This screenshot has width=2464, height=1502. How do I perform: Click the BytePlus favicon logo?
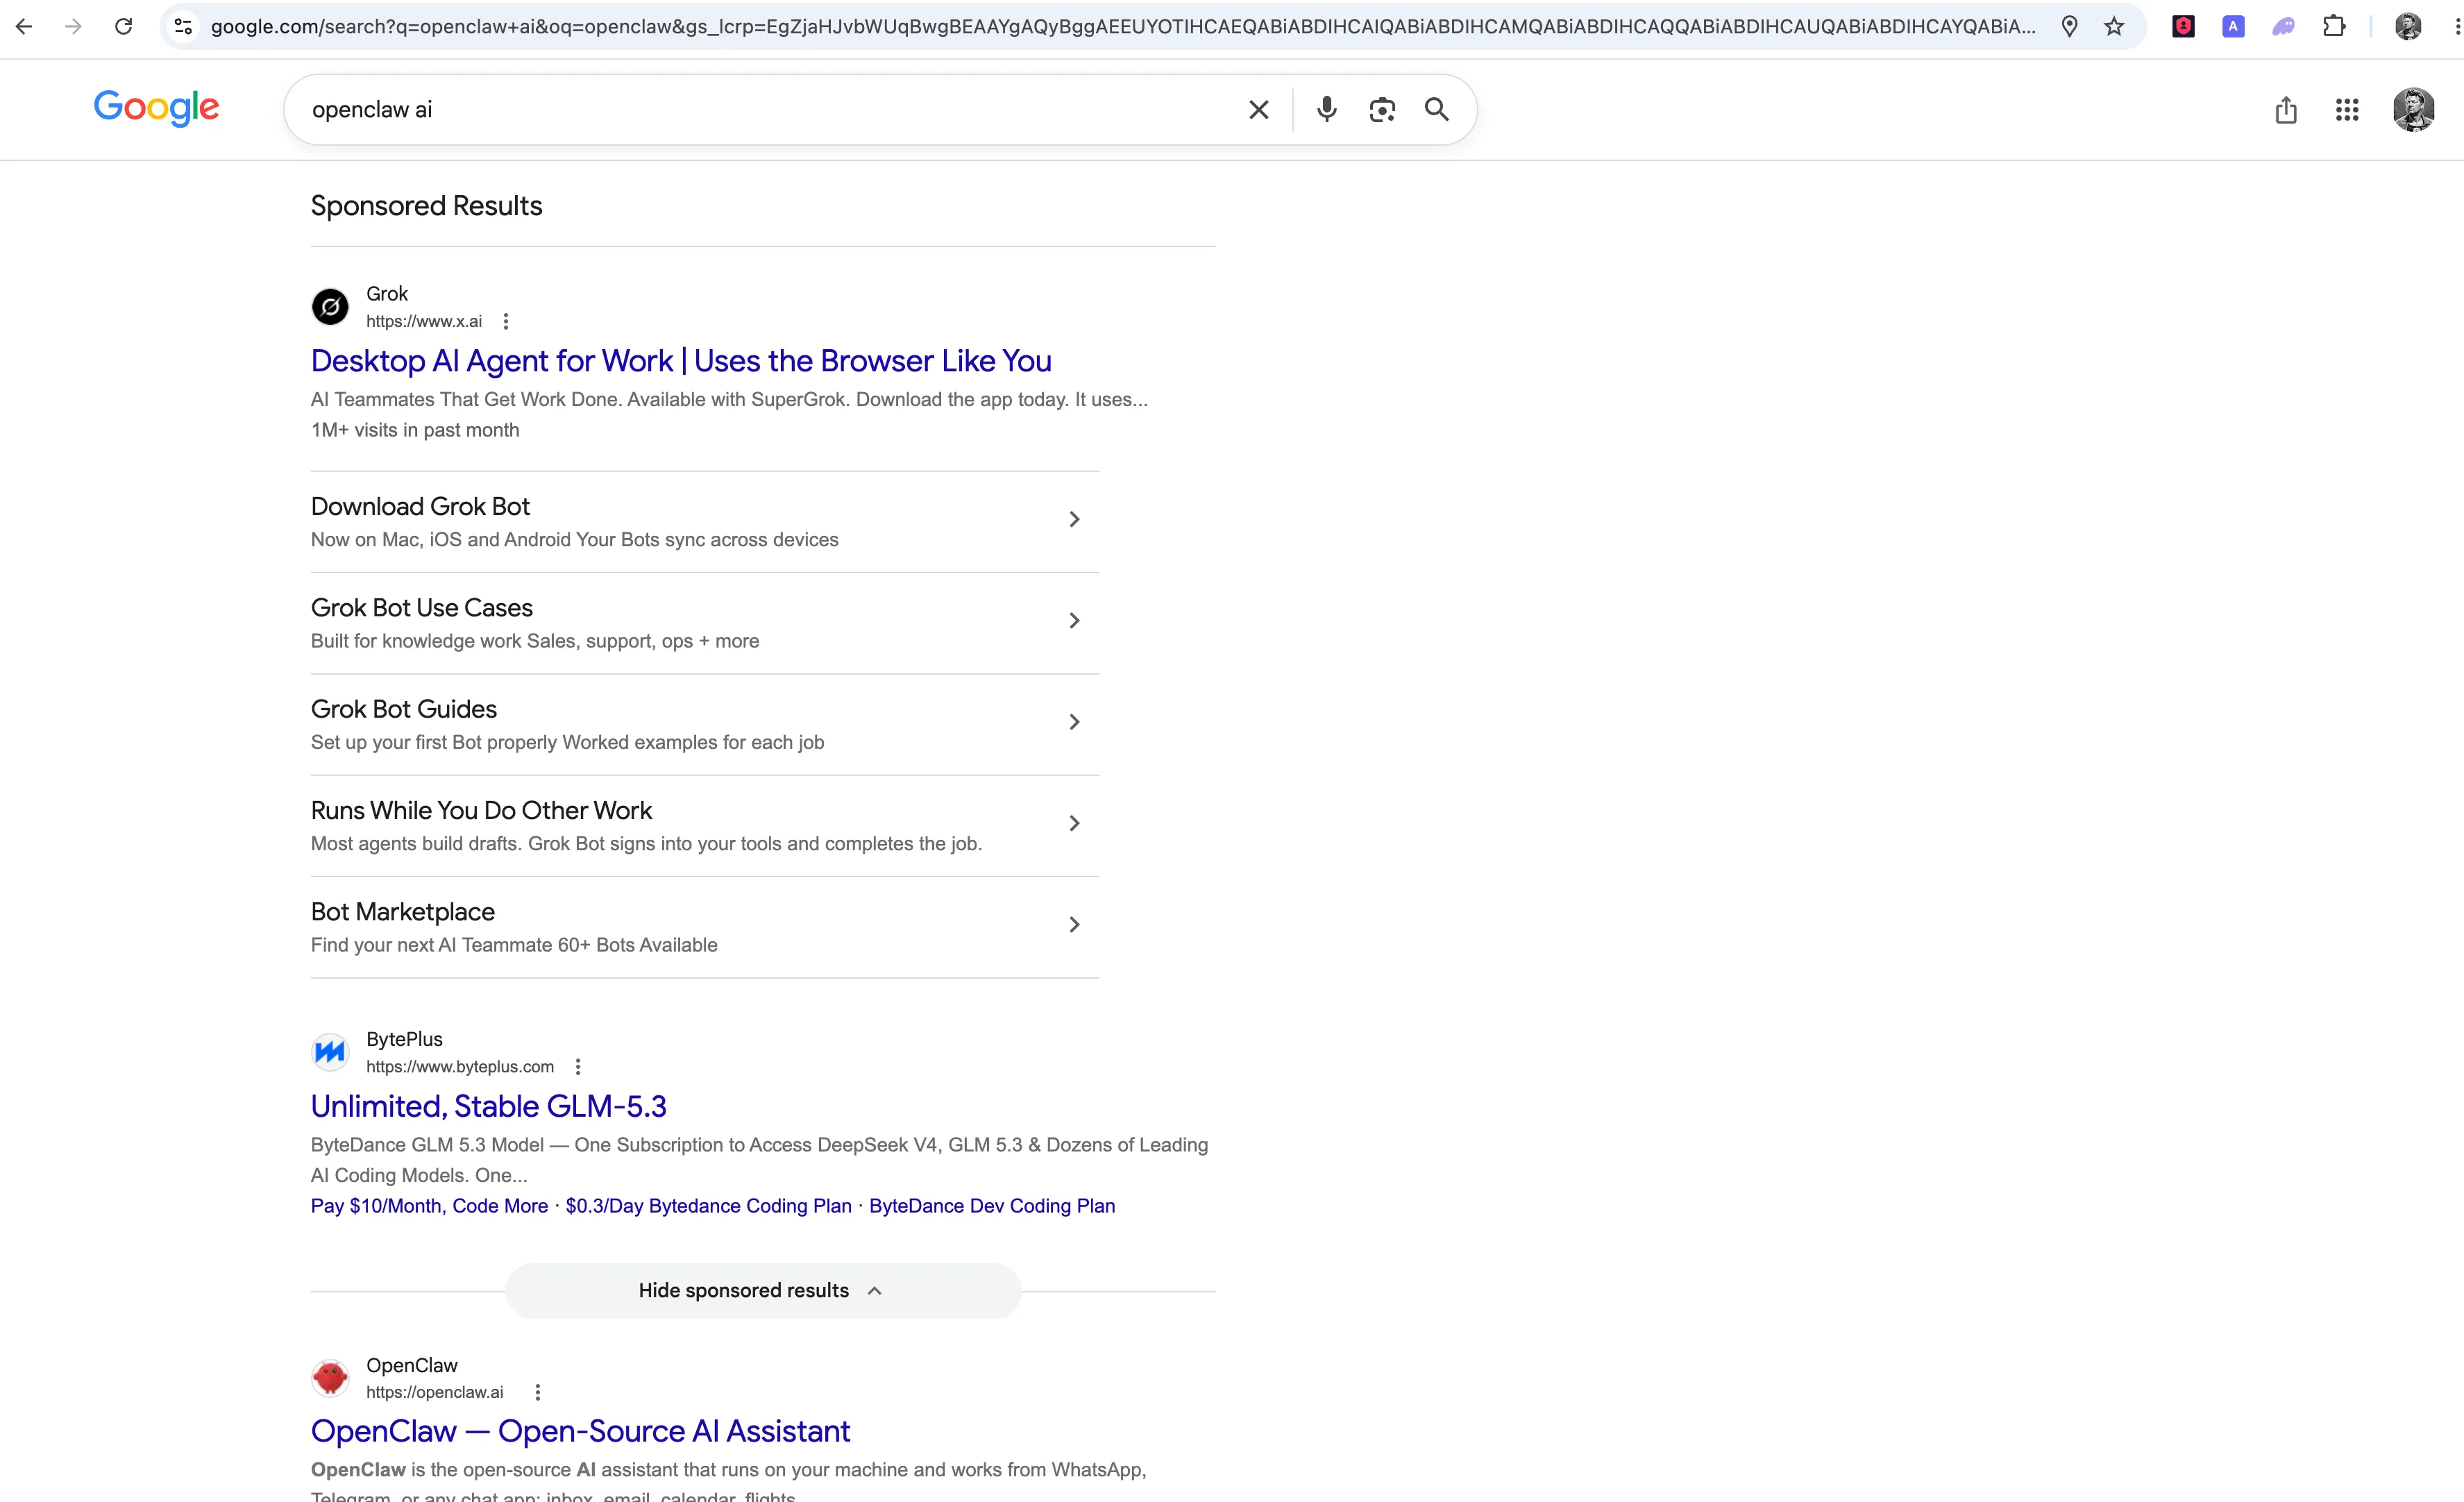pyautogui.click(x=330, y=1051)
